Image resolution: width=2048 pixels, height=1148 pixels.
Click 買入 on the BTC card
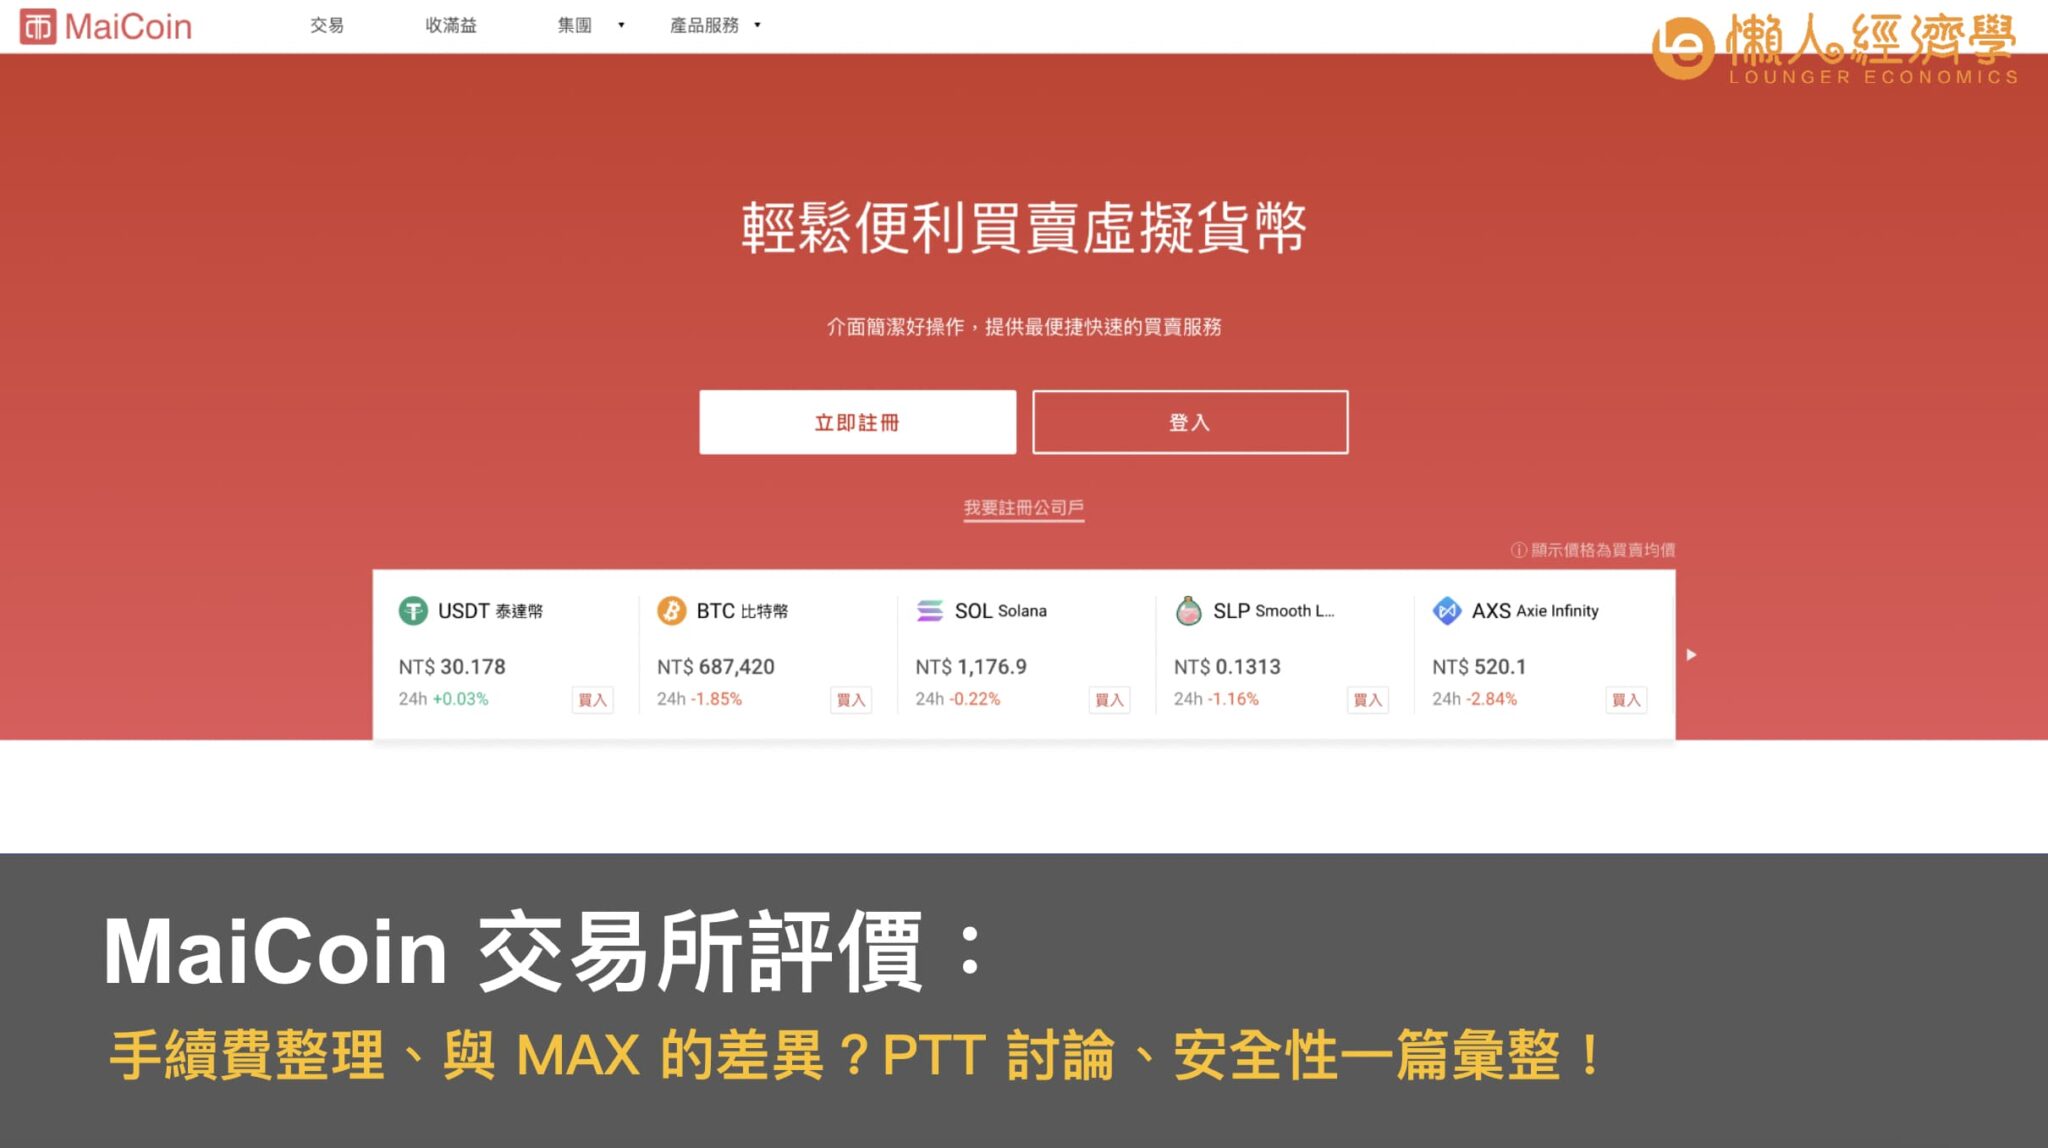851,700
